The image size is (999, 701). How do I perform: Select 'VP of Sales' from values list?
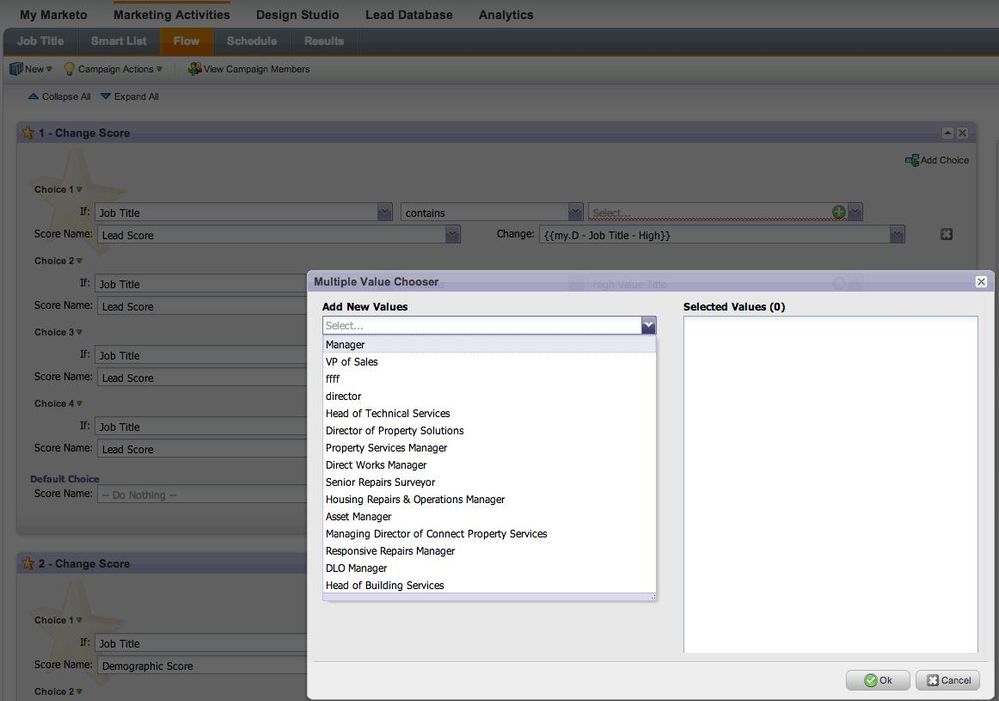(352, 362)
